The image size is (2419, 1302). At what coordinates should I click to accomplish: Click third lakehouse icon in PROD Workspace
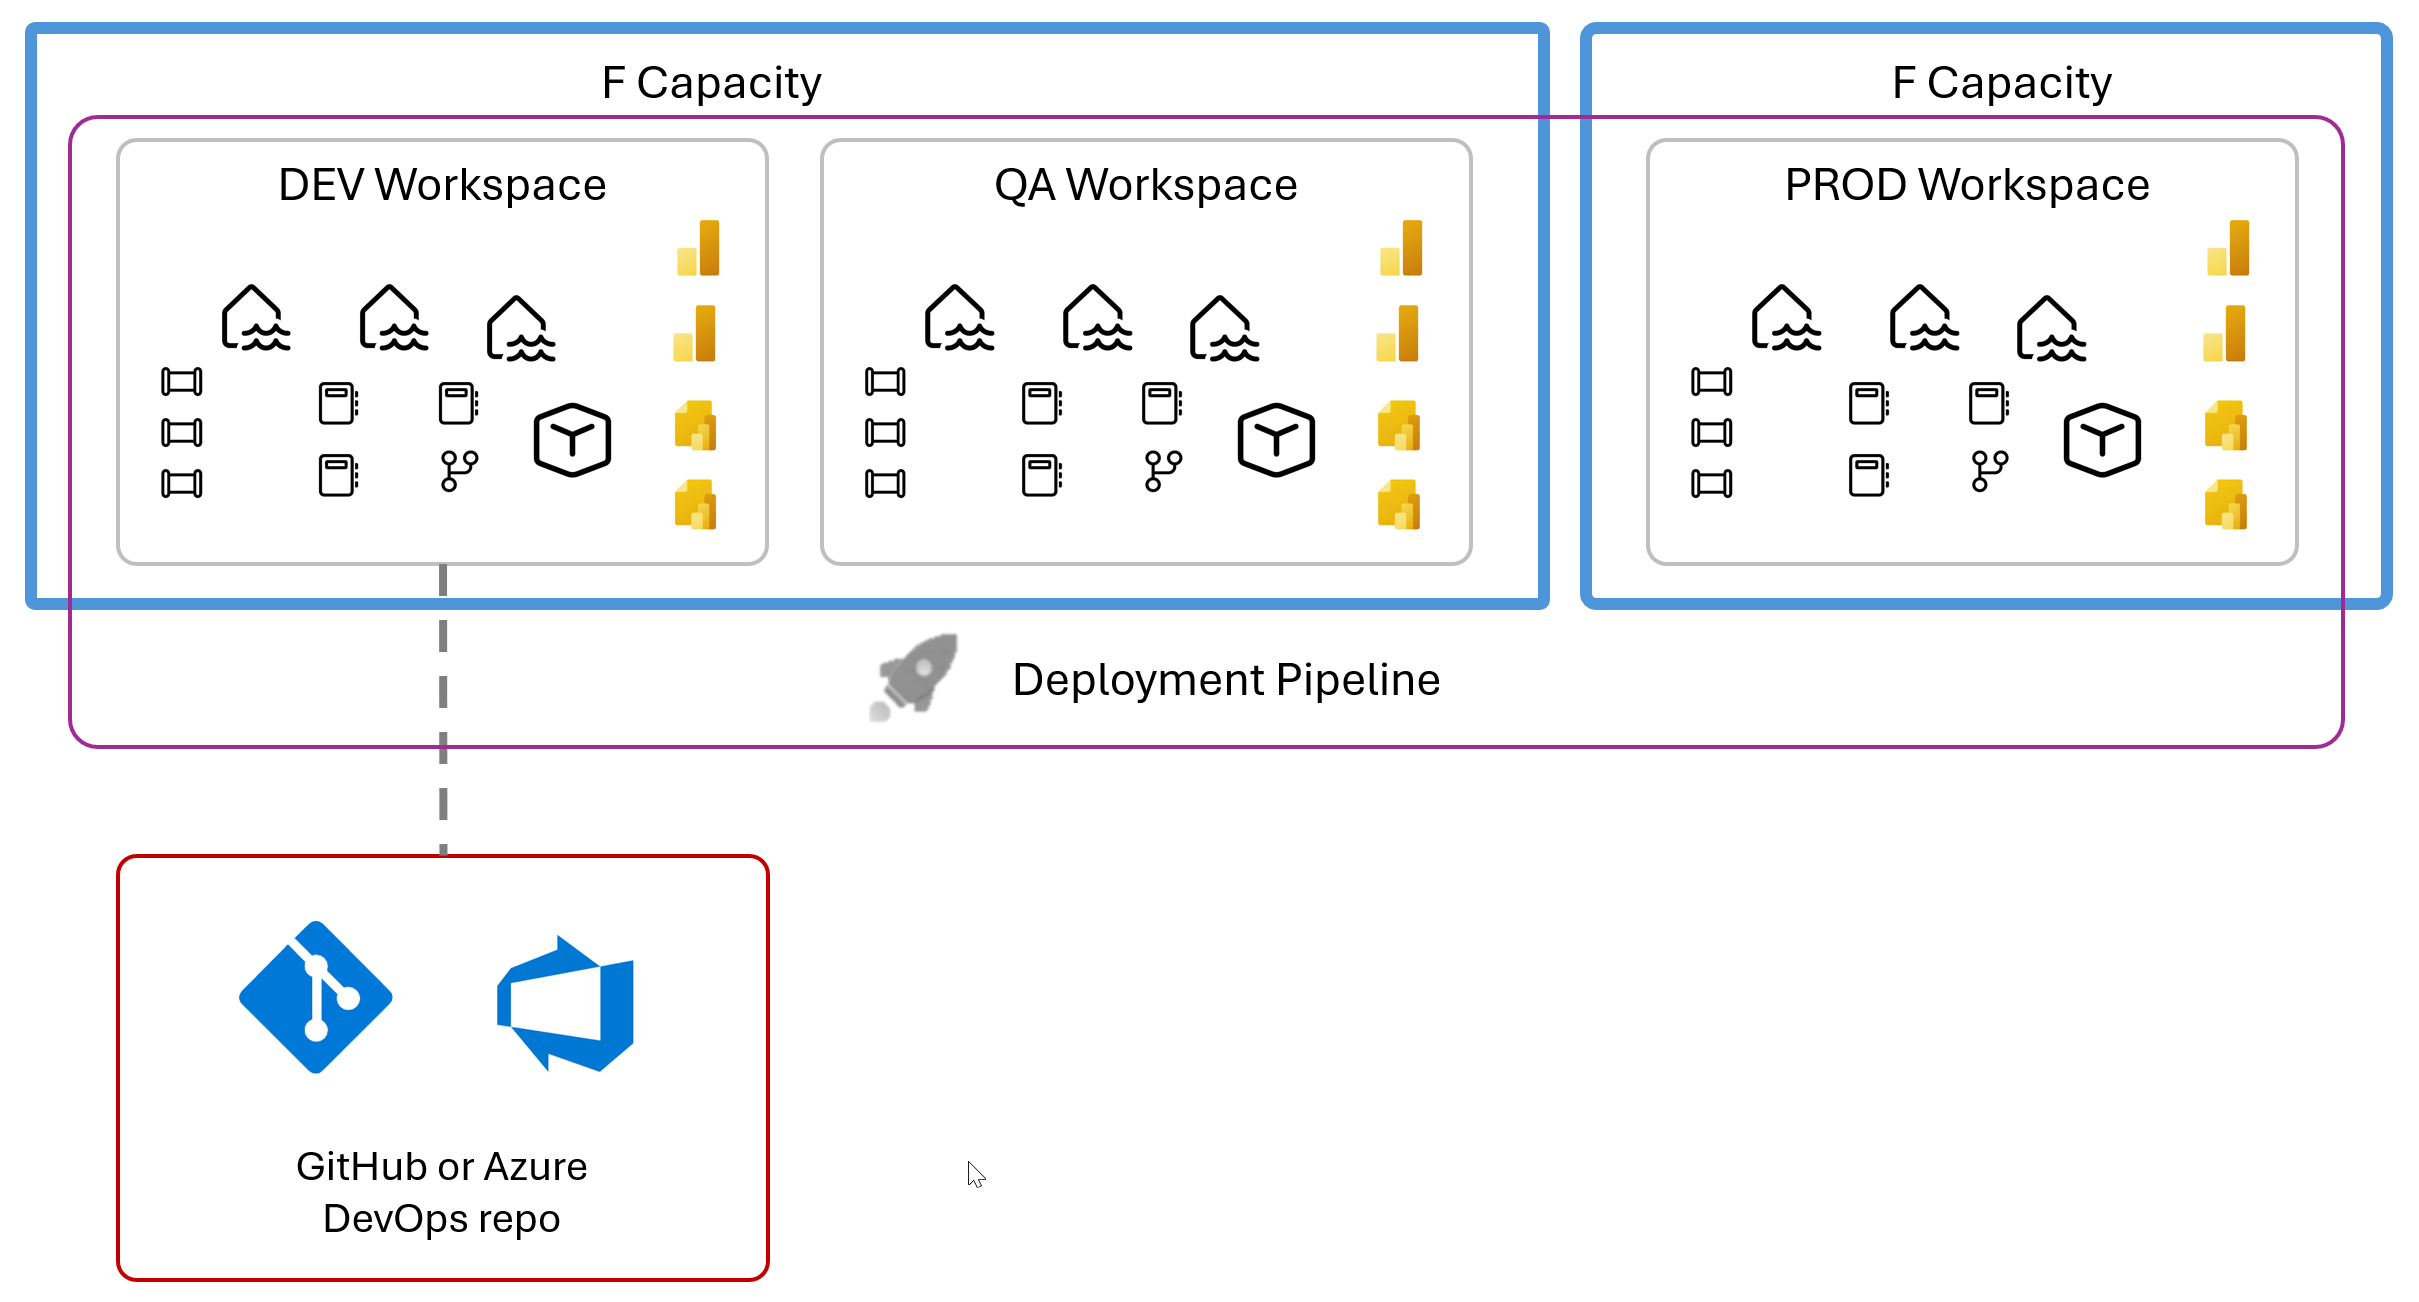coord(2050,328)
